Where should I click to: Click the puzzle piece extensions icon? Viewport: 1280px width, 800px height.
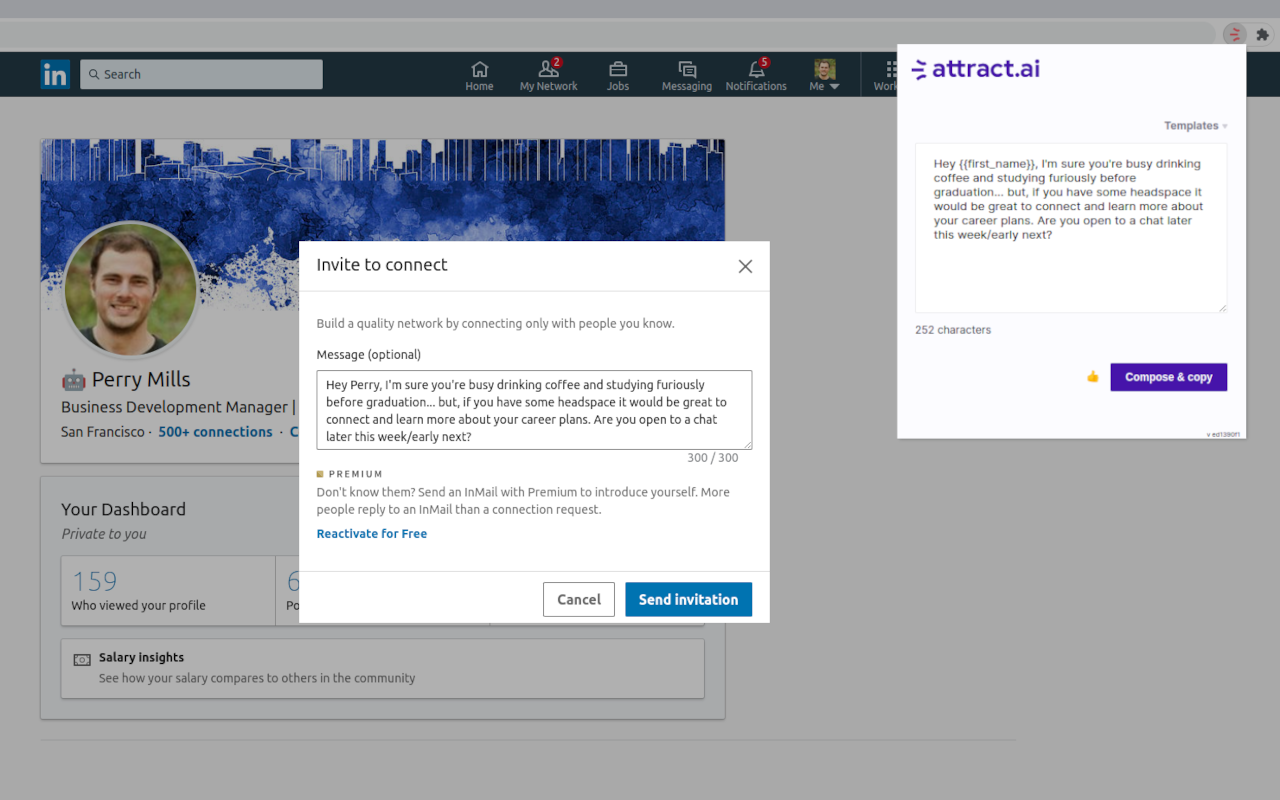tap(1262, 33)
